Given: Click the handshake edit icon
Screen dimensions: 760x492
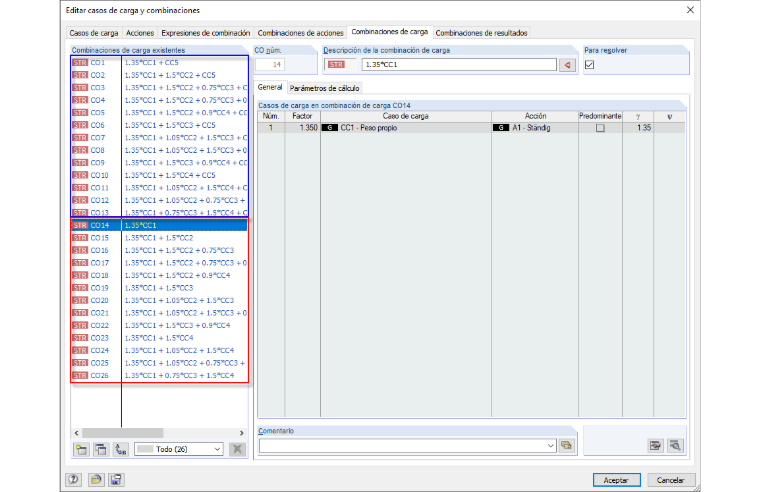Looking at the screenshot, I should tap(655, 445).
